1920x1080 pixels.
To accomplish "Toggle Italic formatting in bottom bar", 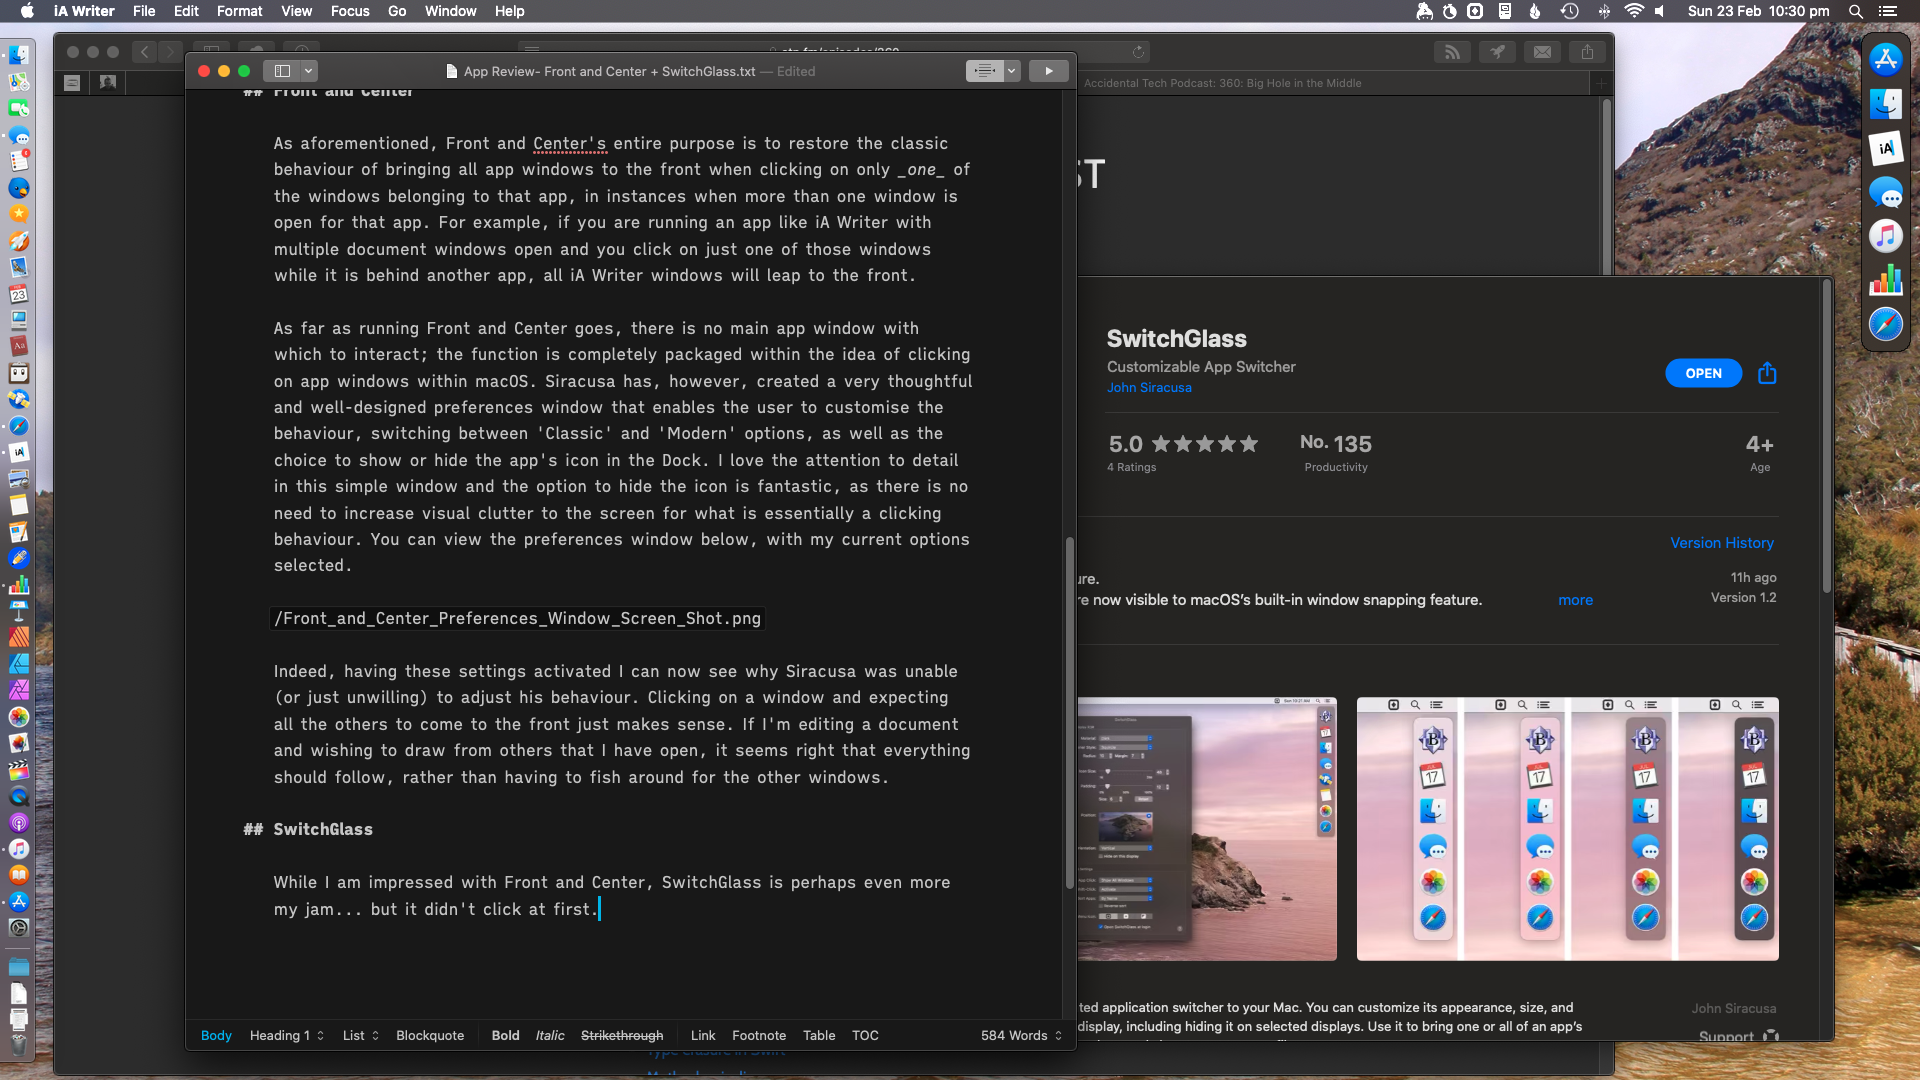I will click(x=549, y=1035).
